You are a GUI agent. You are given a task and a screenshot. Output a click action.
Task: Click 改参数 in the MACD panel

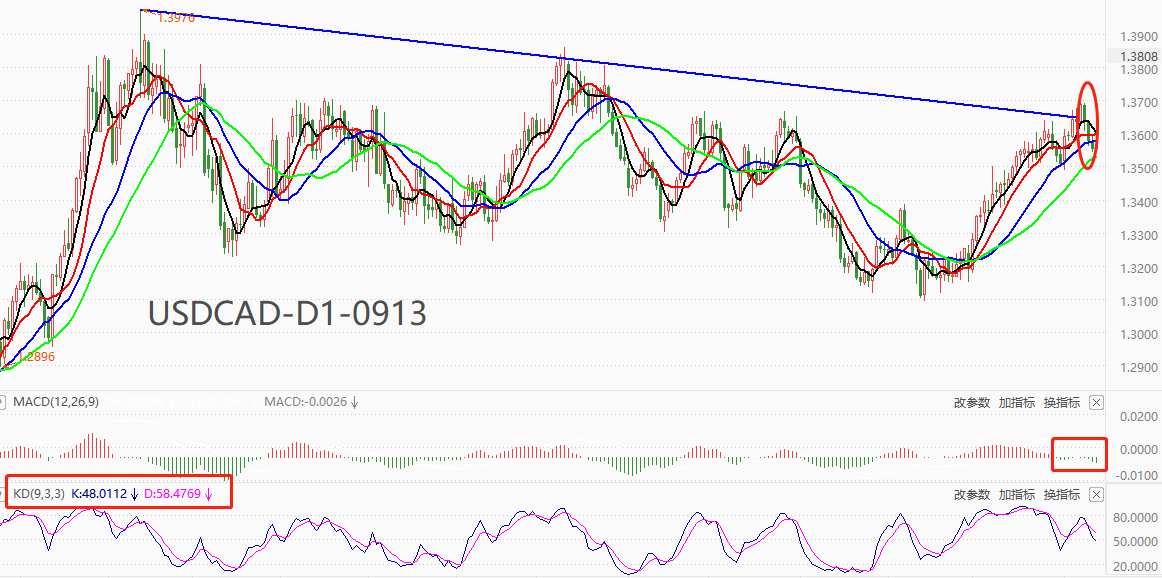[971, 403]
